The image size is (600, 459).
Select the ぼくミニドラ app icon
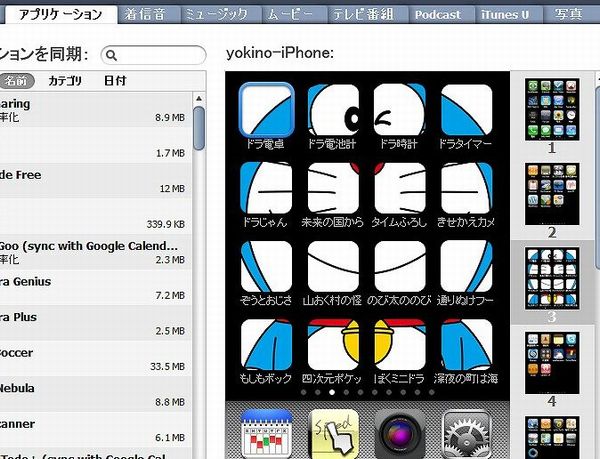(399, 345)
